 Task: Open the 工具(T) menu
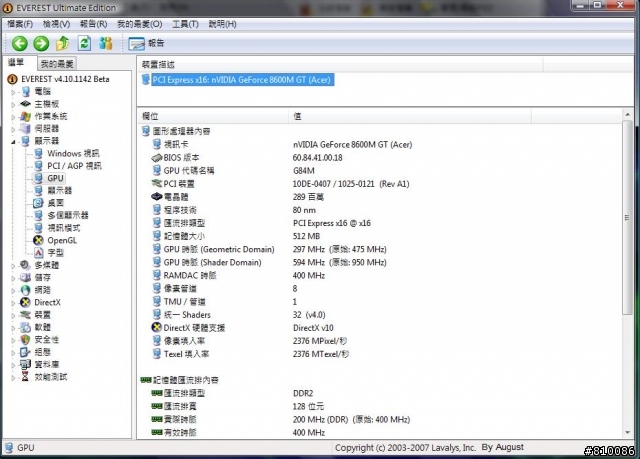point(185,24)
